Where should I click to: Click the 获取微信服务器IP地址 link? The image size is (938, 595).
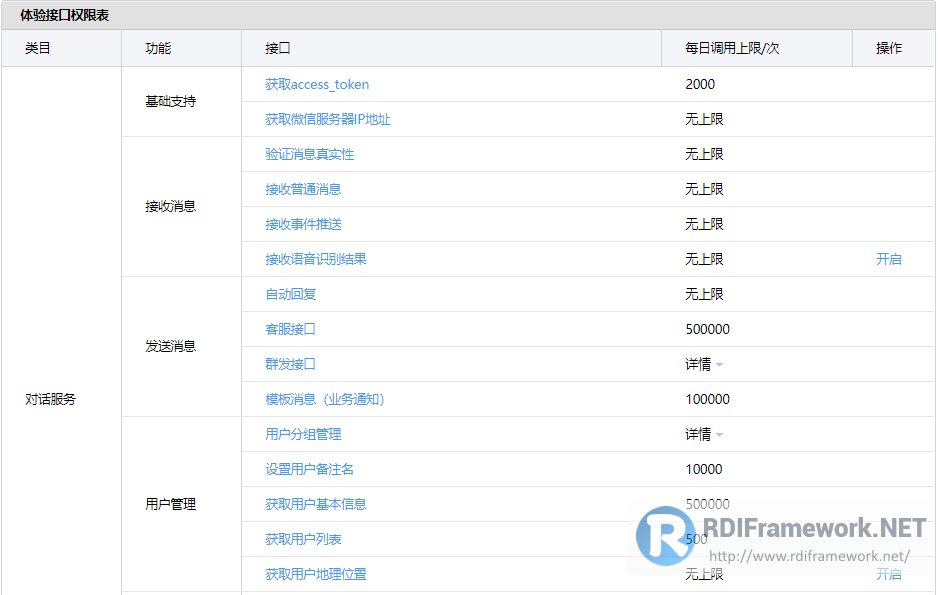click(x=327, y=120)
